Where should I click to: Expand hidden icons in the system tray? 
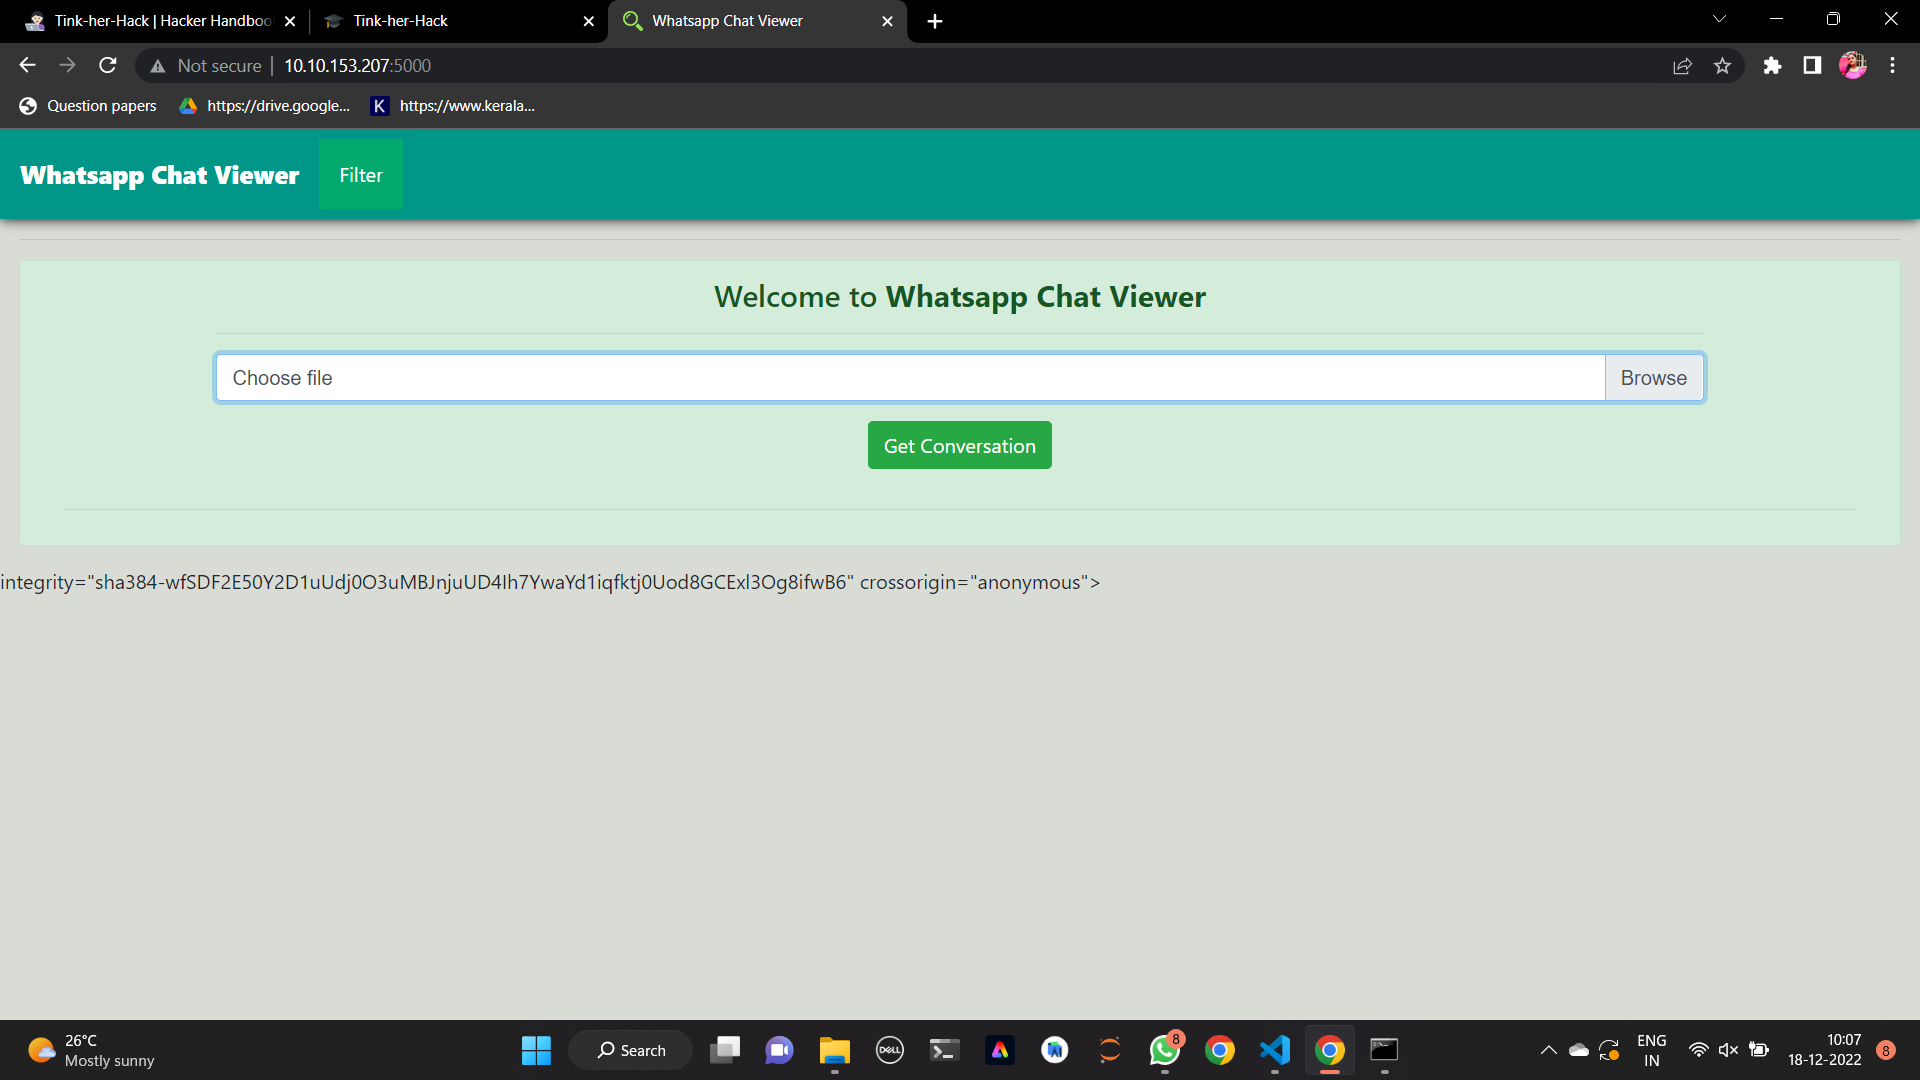tap(1548, 1050)
